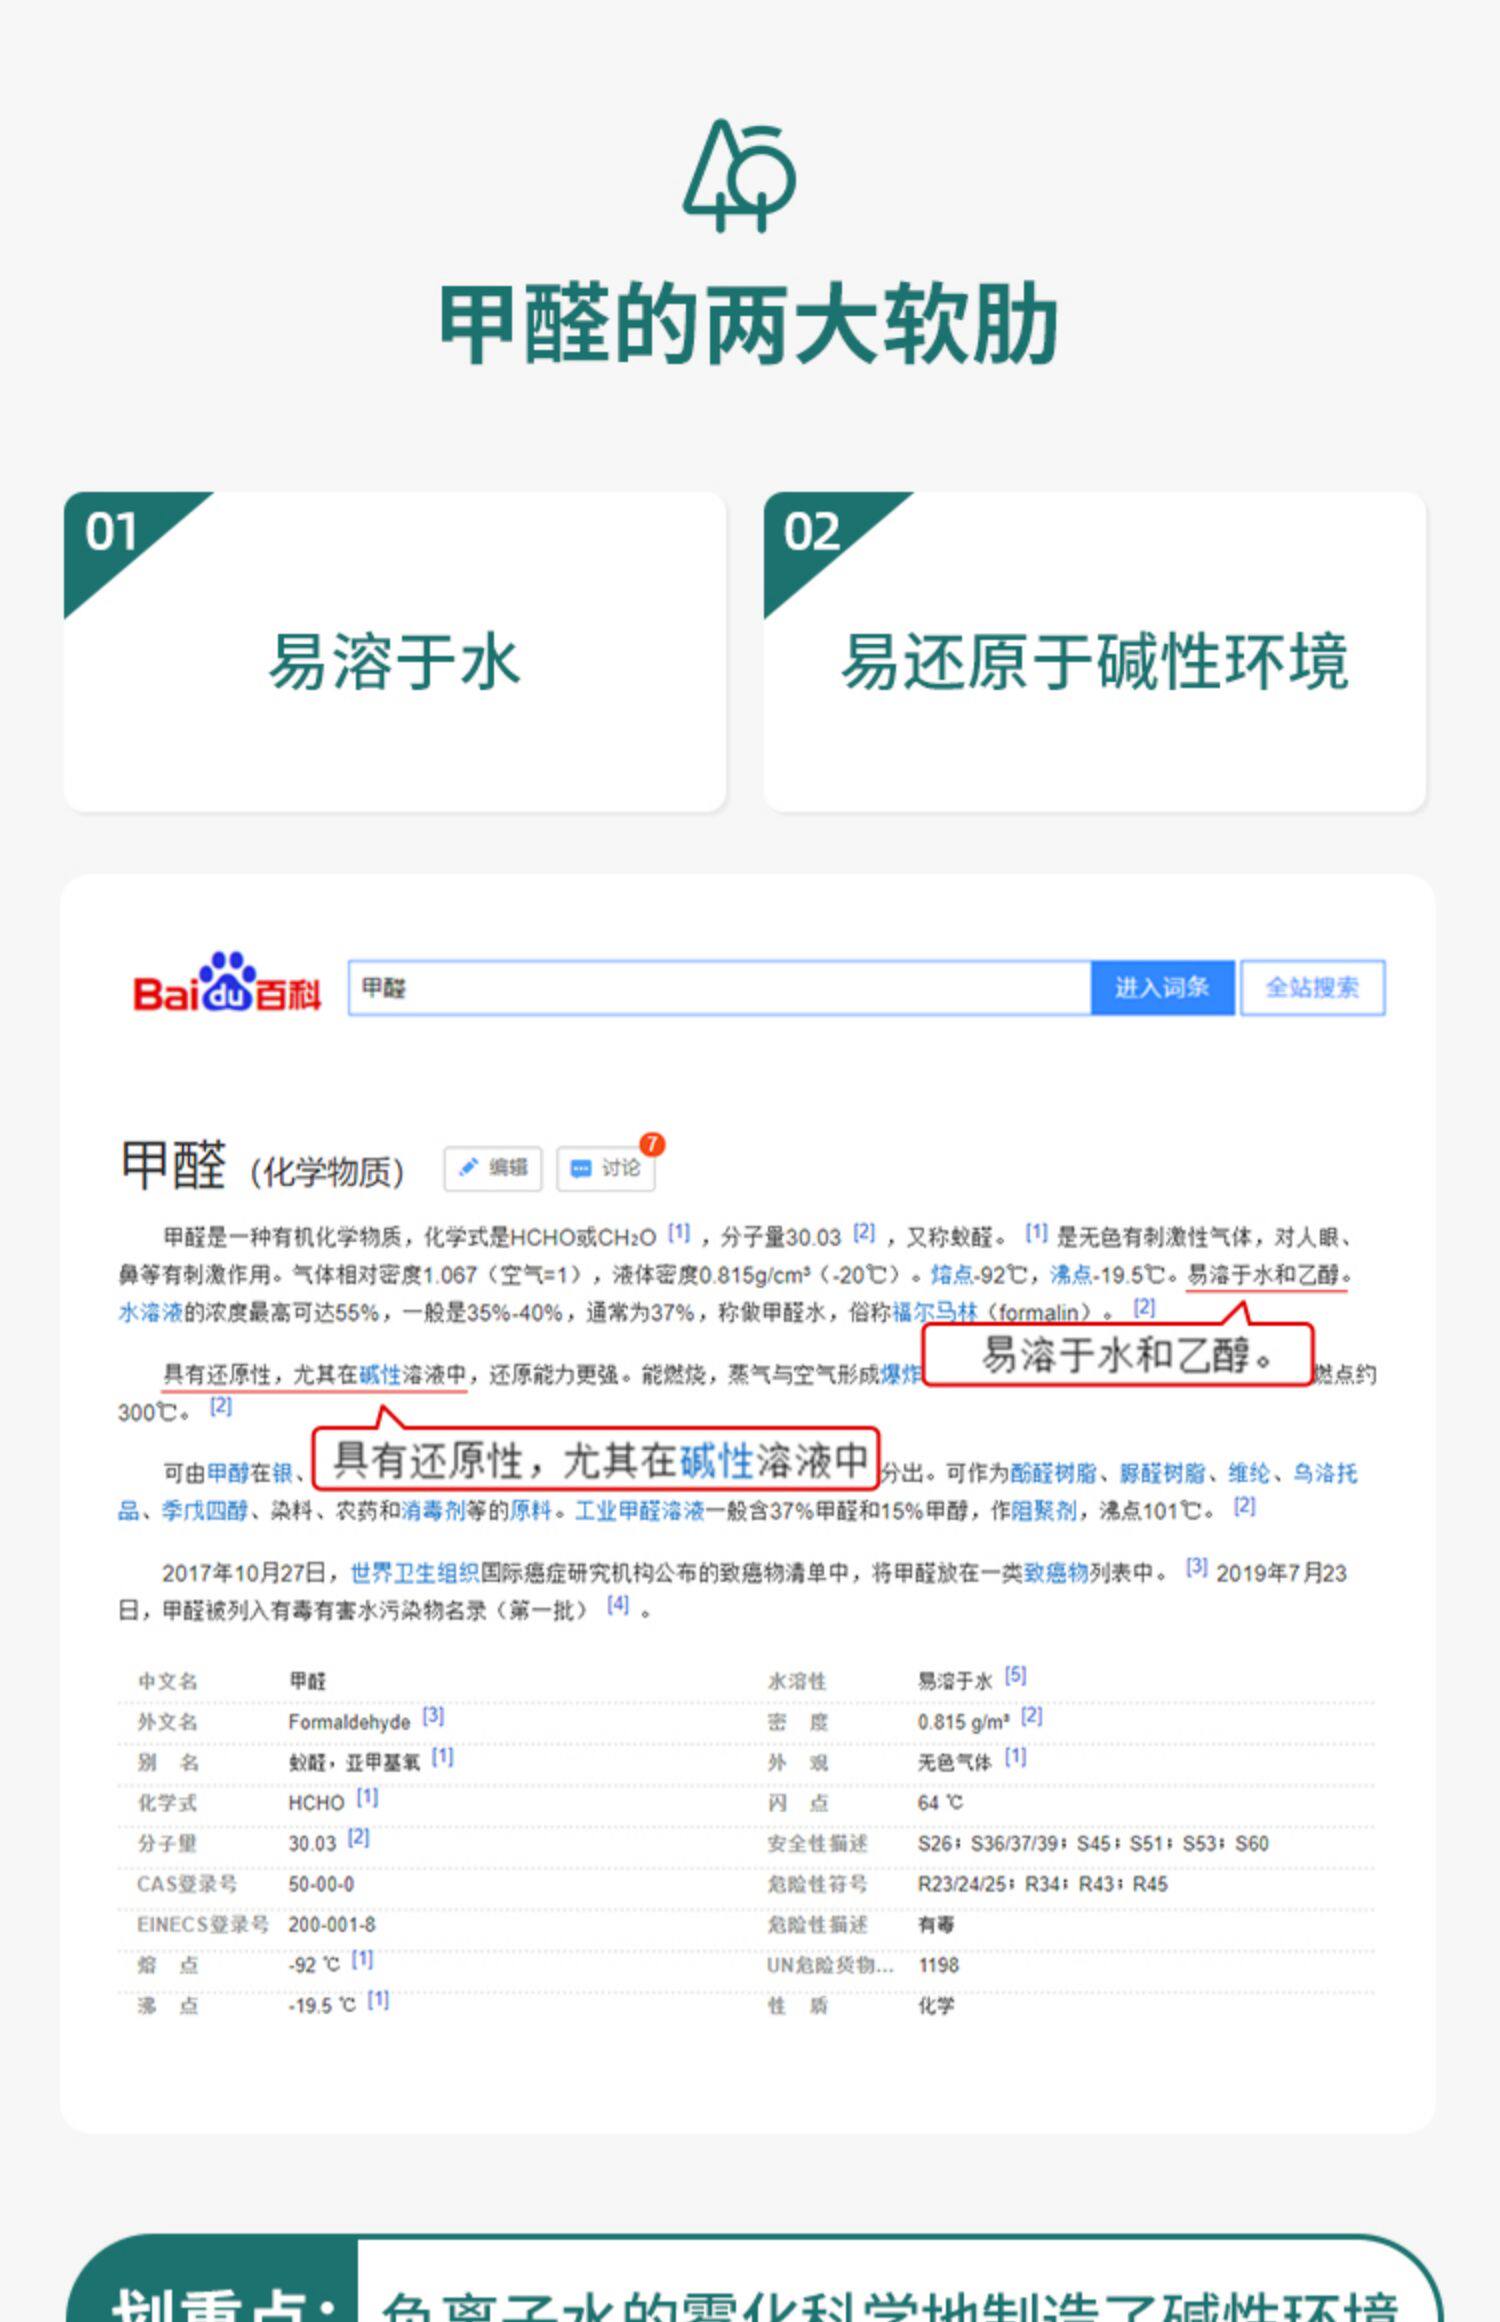Open the 甲醇 link
Image resolution: width=1500 pixels, height=2322 pixels.
pos(228,1473)
